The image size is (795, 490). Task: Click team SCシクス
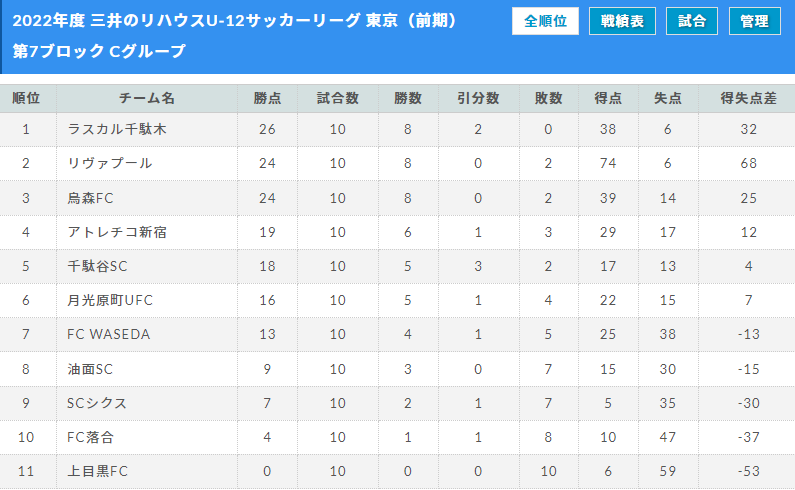(x=97, y=403)
